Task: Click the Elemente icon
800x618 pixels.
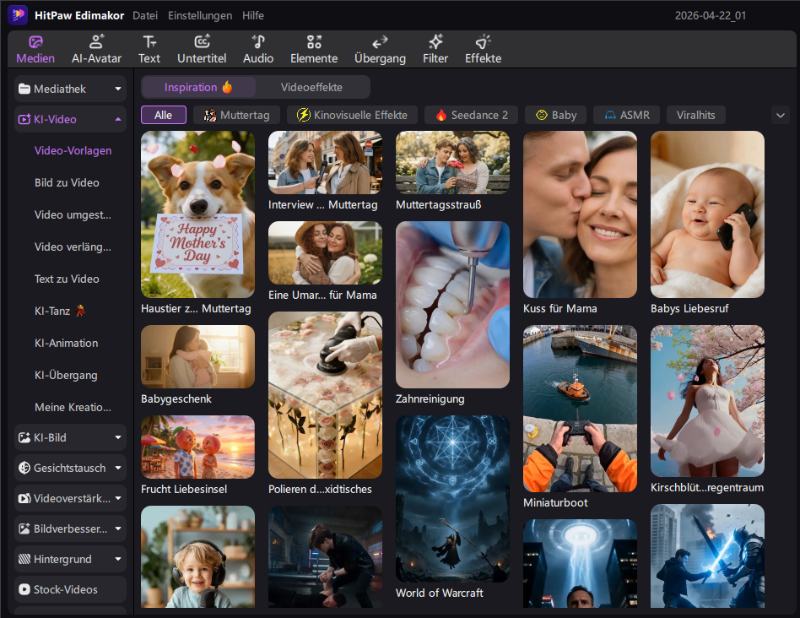Action: [x=313, y=48]
